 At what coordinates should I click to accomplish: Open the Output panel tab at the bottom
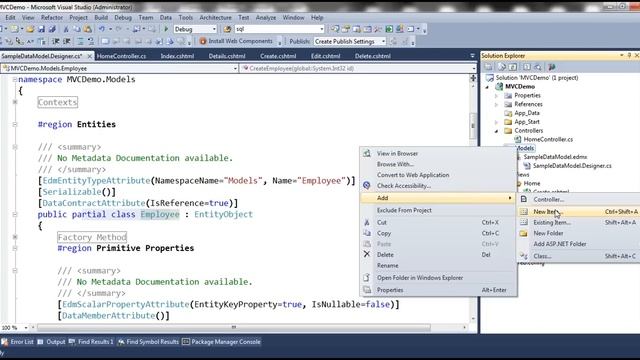[x=51, y=342]
